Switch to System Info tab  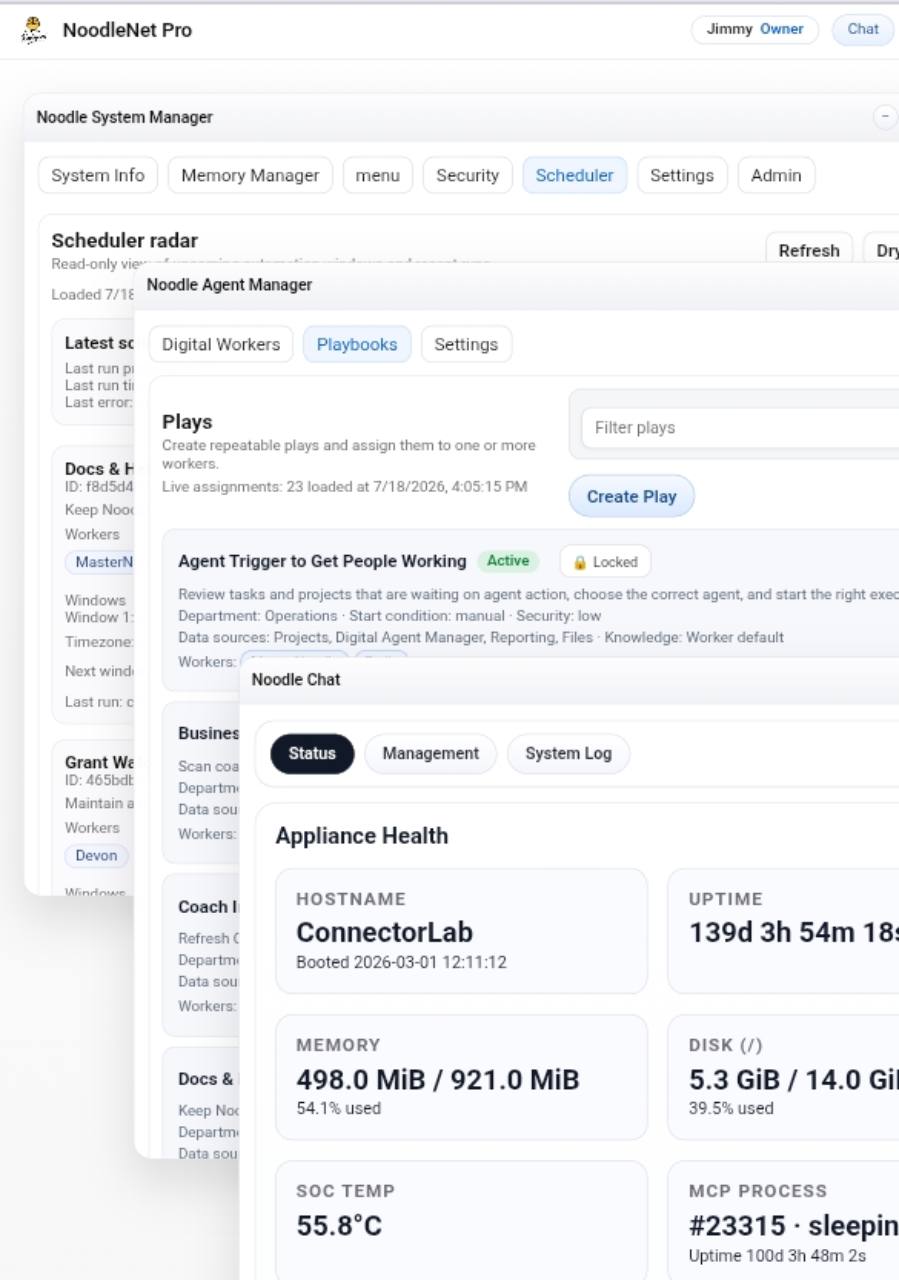(98, 175)
